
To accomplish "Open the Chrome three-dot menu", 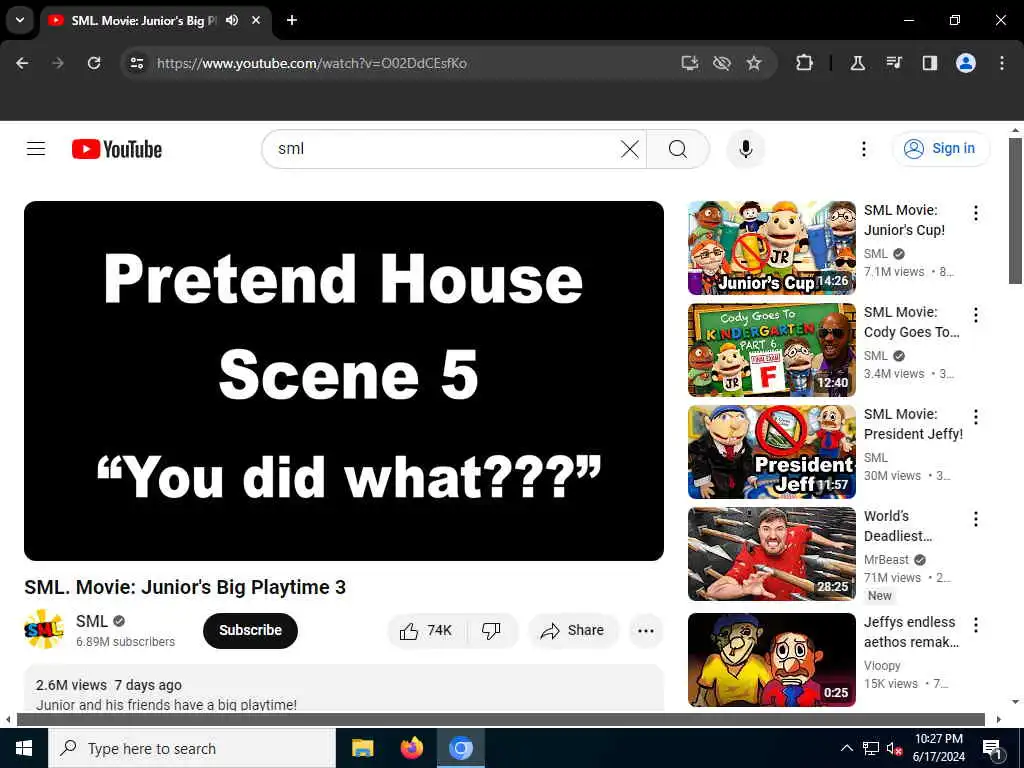I will [1001, 63].
